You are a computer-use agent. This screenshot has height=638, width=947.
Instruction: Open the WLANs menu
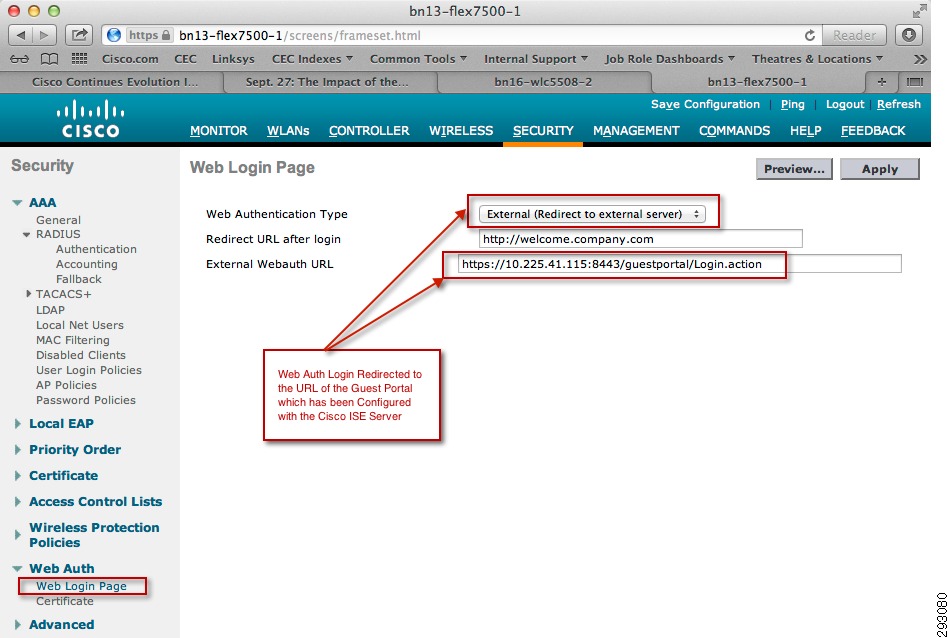point(288,130)
